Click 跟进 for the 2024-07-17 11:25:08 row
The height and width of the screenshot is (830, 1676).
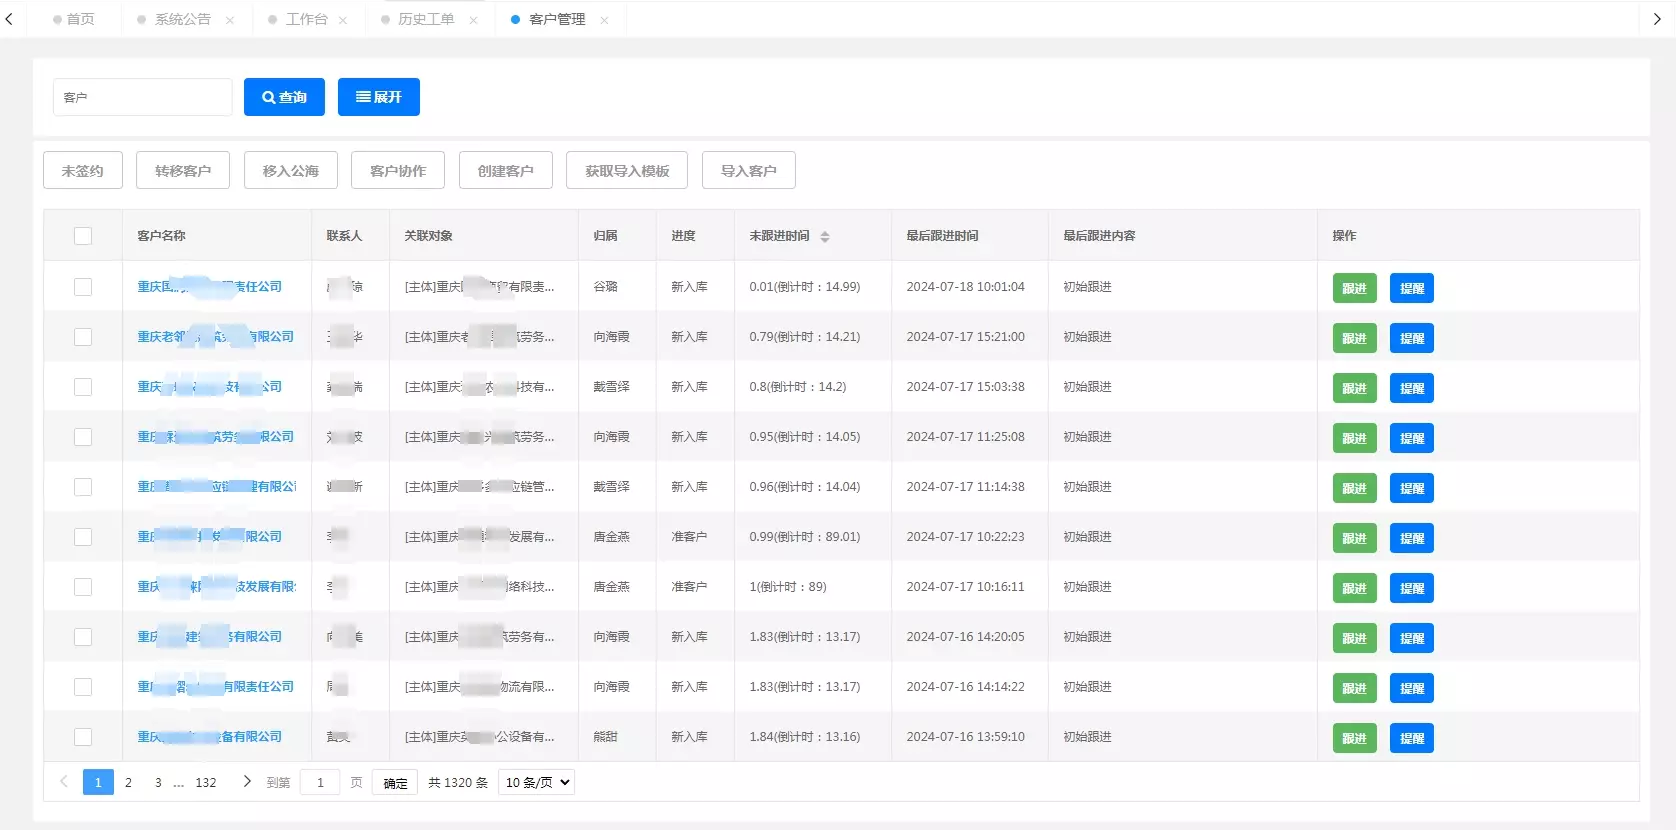coord(1355,438)
